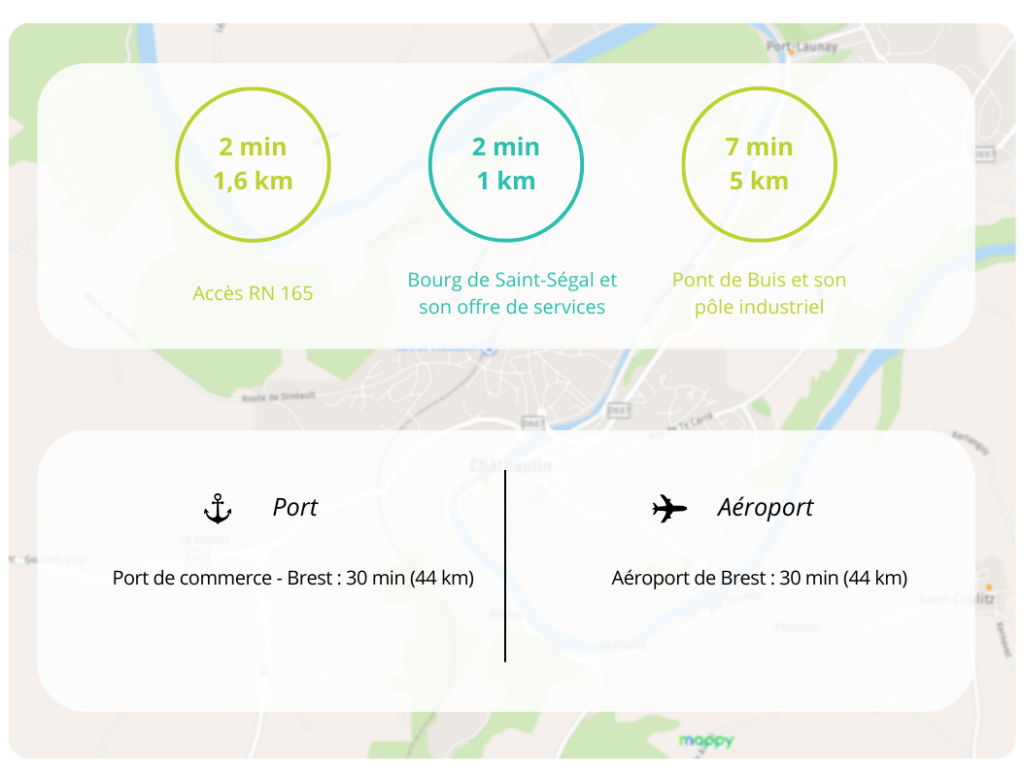The width and height of the screenshot is (1024, 772).
Task: Click the Bourg de Saint-Ségal caption
Action: (x=512, y=293)
